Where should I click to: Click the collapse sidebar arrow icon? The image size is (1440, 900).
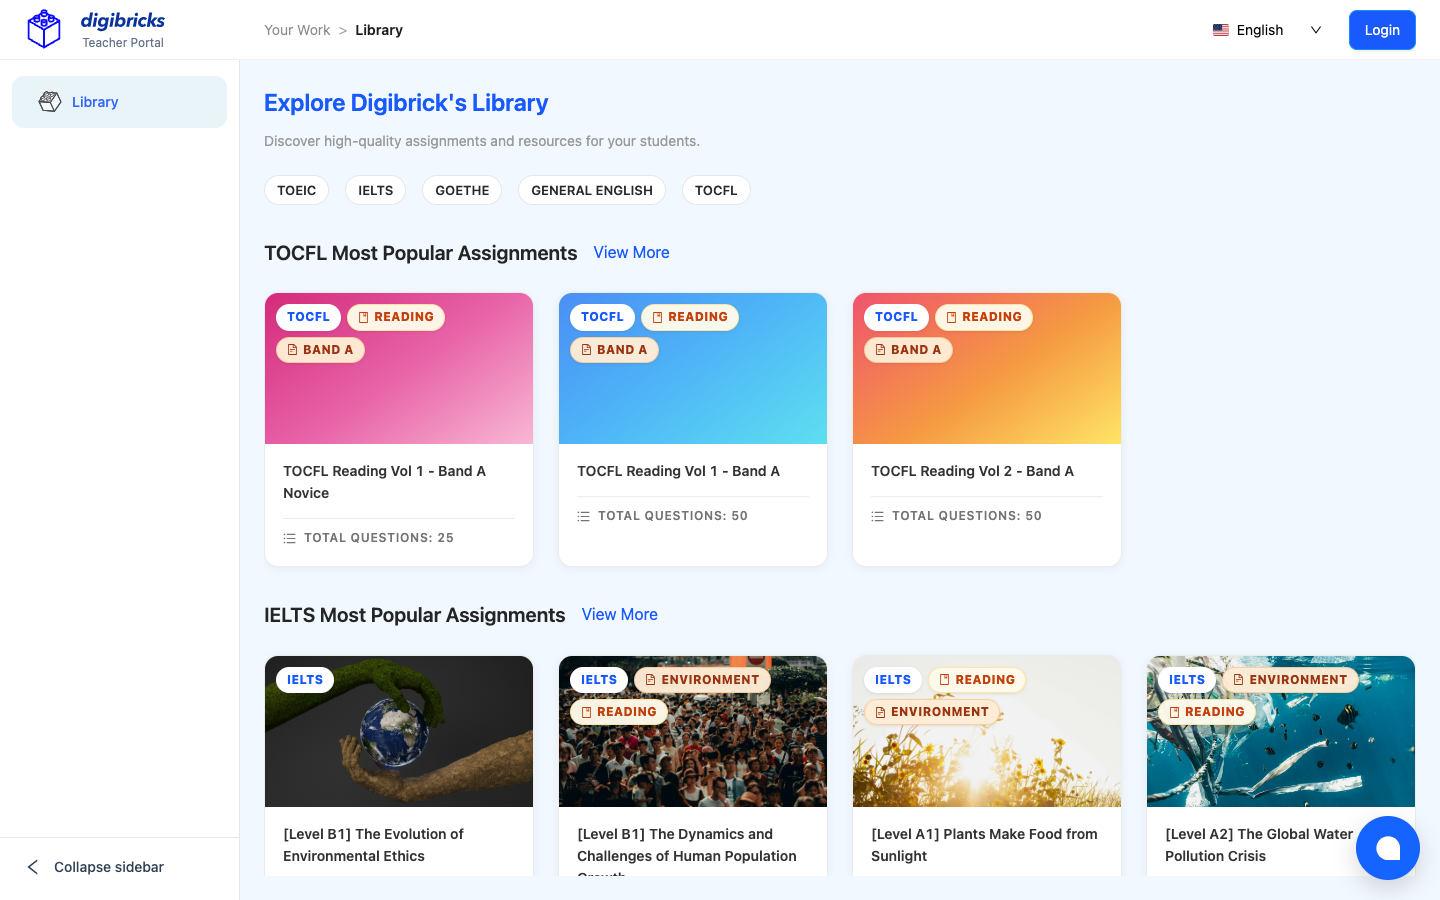pos(33,867)
